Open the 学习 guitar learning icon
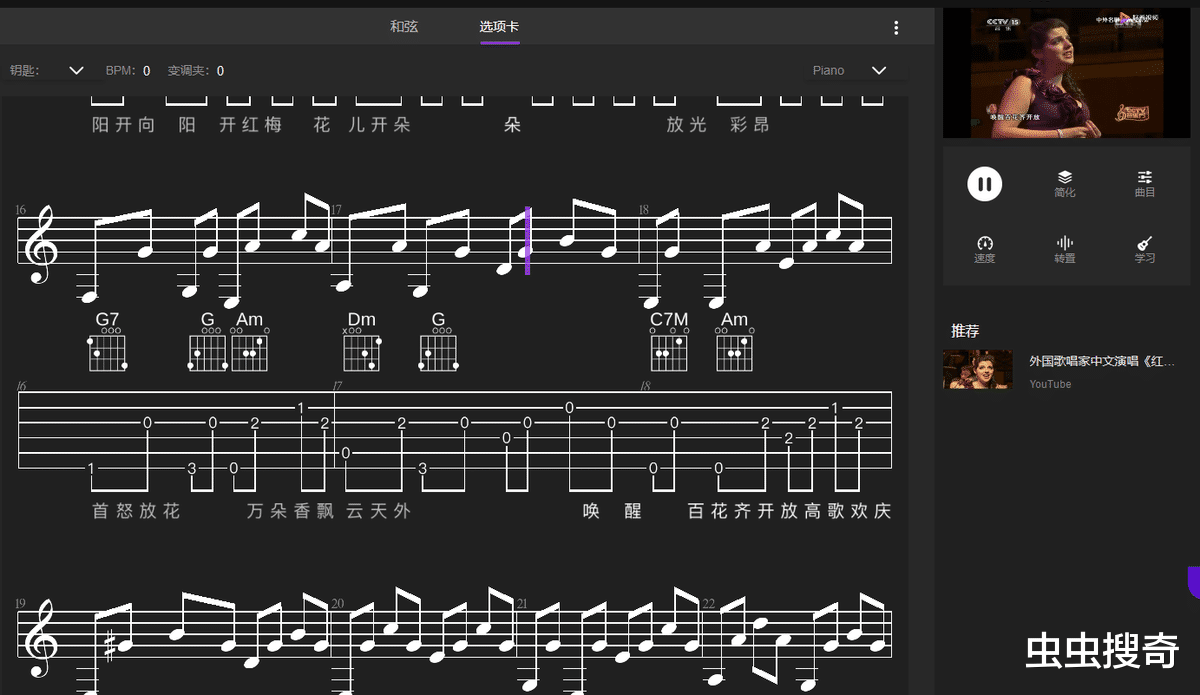 tap(1145, 243)
